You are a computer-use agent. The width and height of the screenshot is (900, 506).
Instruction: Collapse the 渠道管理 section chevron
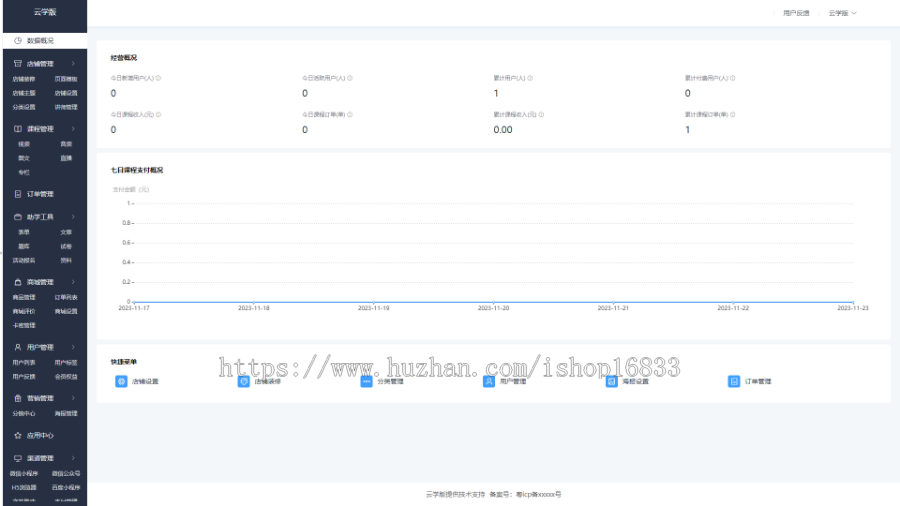tap(73, 458)
